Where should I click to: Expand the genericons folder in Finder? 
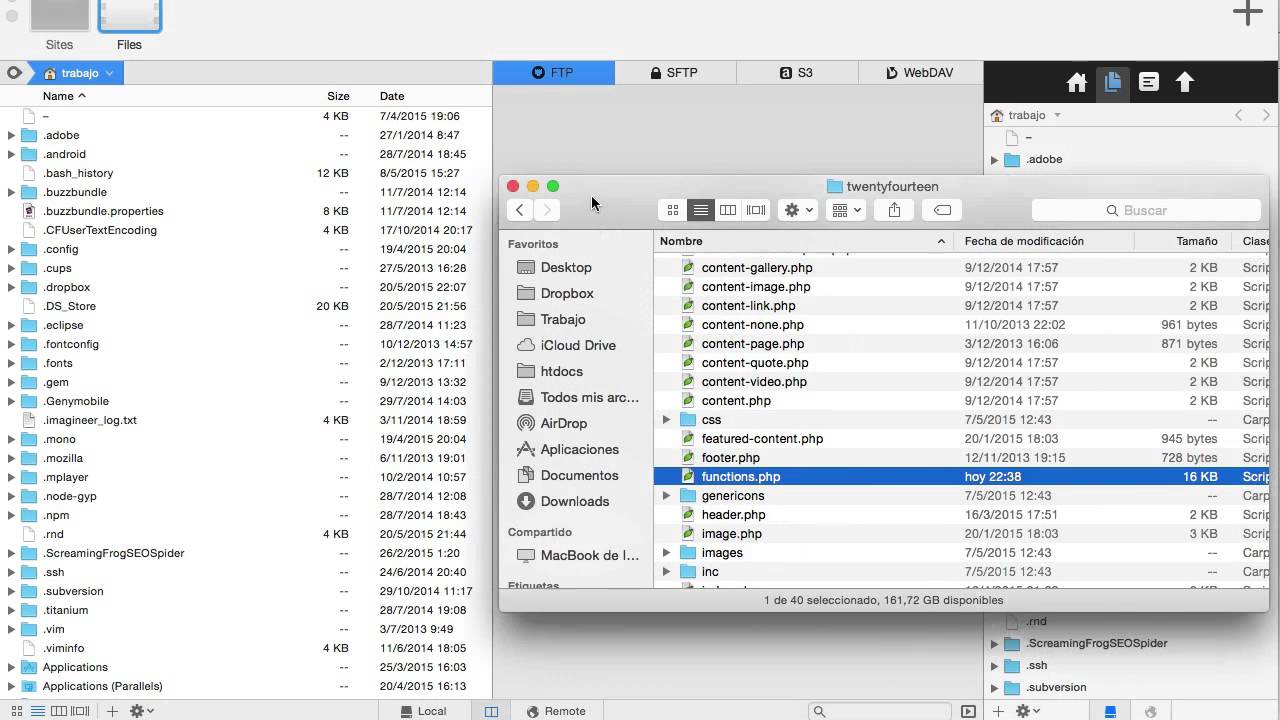(667, 496)
